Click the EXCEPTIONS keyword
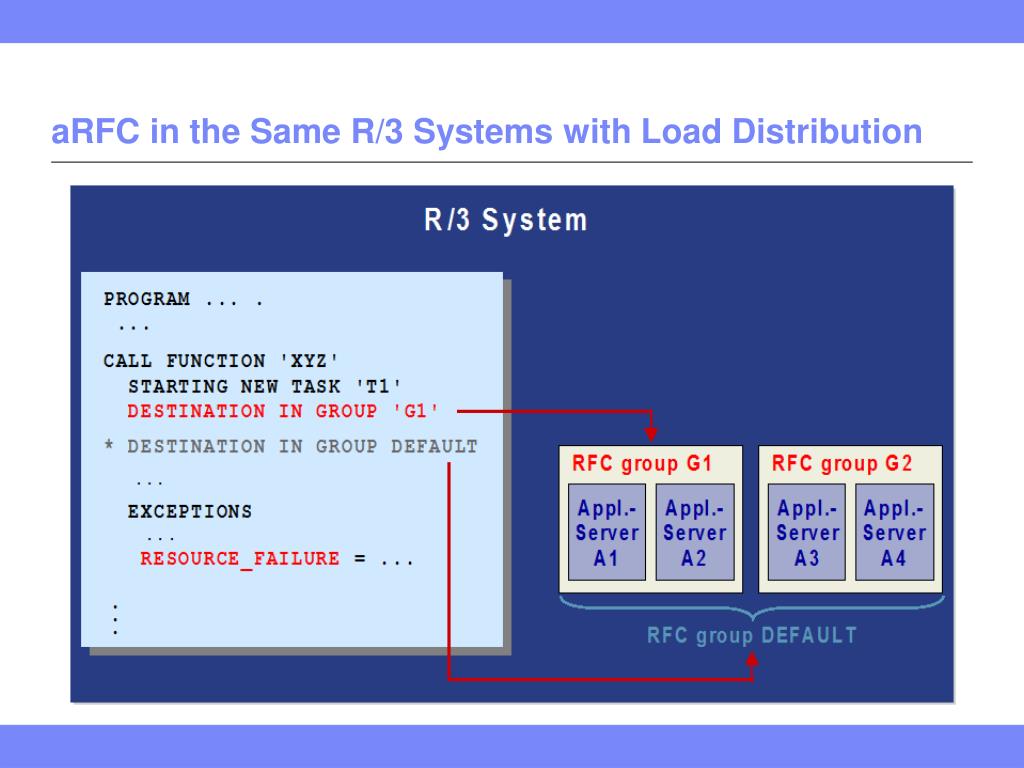This screenshot has height=768, width=1024. (190, 511)
